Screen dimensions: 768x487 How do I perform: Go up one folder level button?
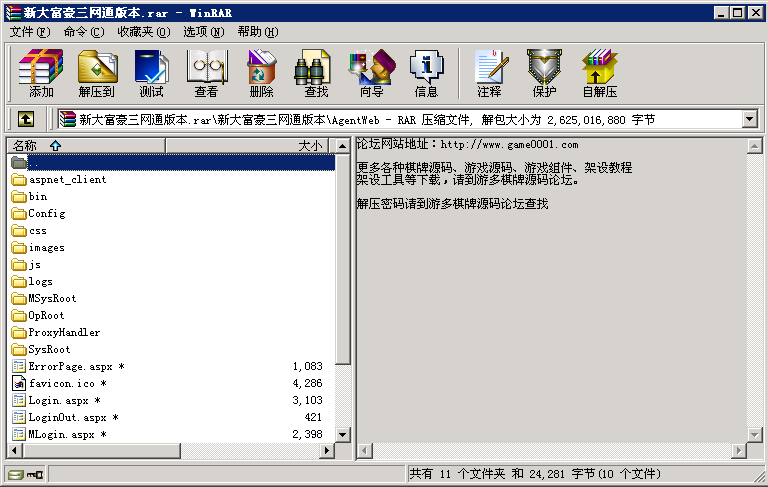click(26, 119)
